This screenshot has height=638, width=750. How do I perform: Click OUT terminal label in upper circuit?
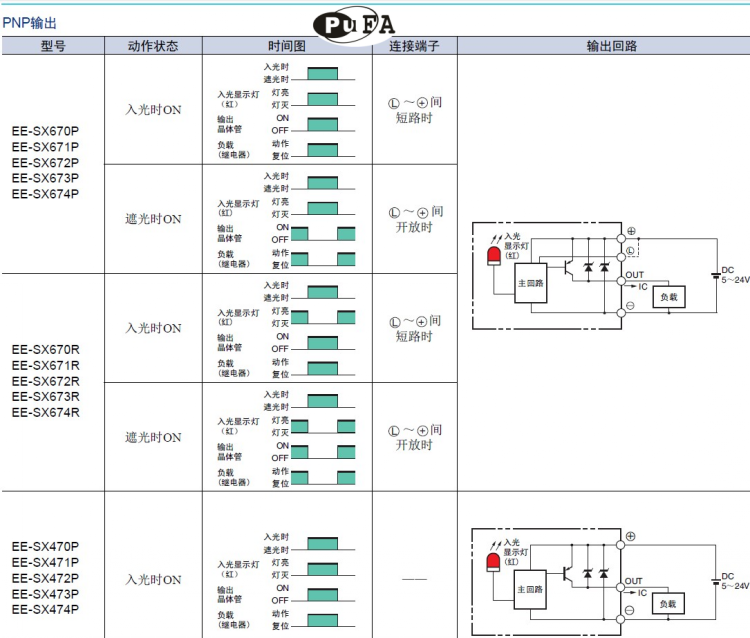[635, 275]
